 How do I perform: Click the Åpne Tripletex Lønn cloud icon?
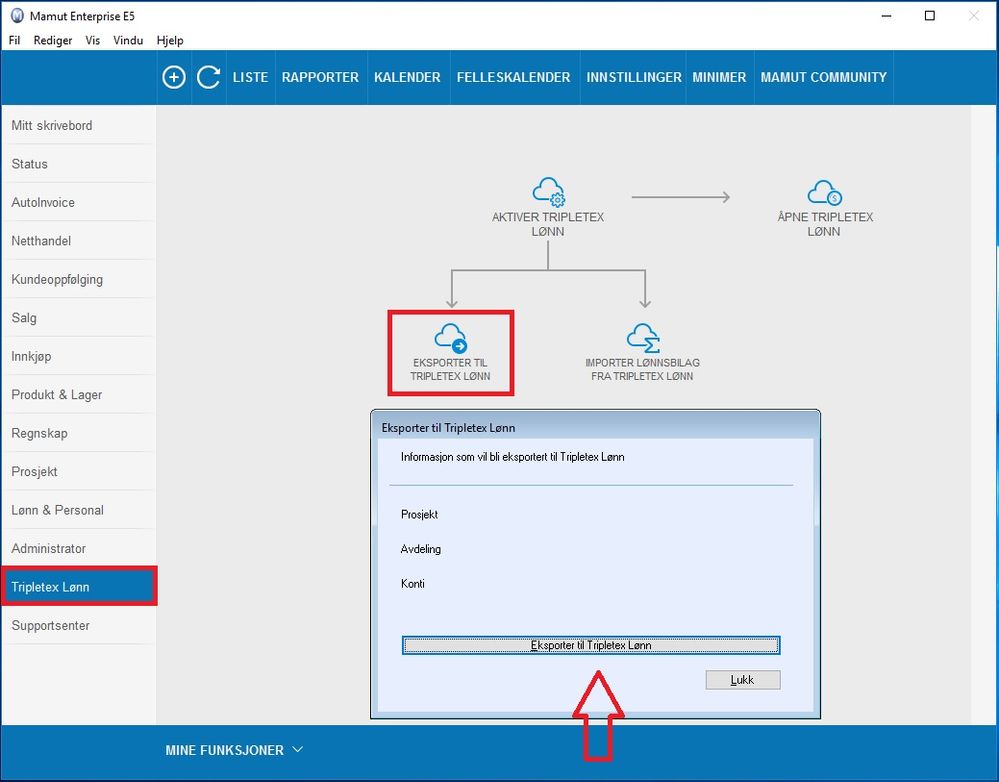(824, 192)
